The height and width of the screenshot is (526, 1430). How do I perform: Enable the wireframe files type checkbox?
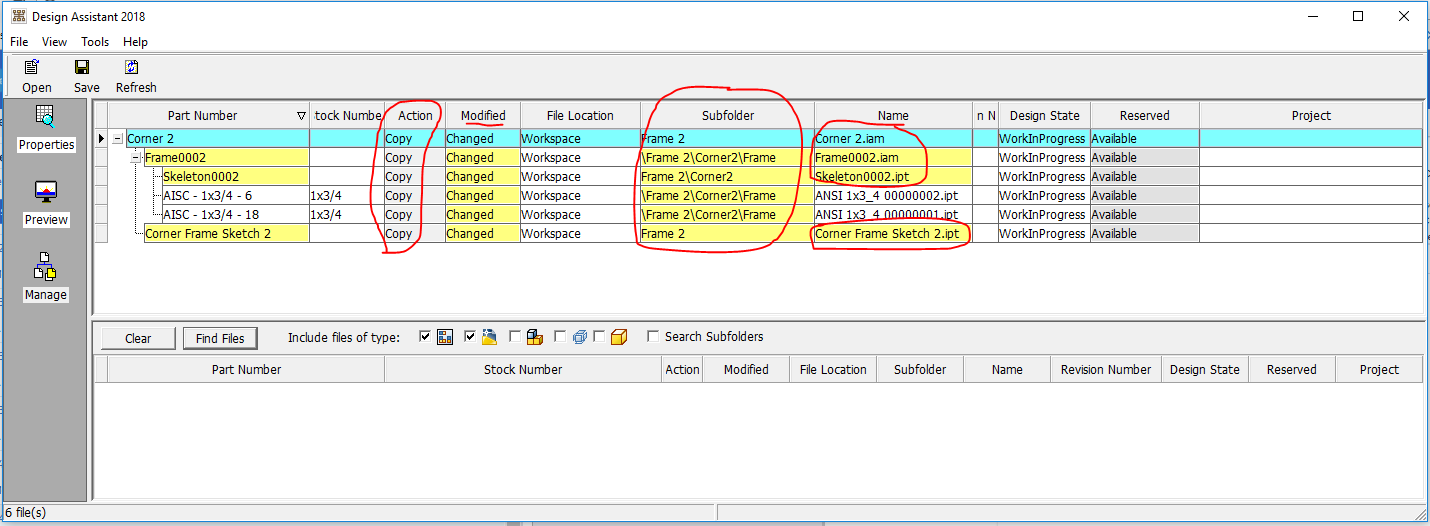(560, 337)
